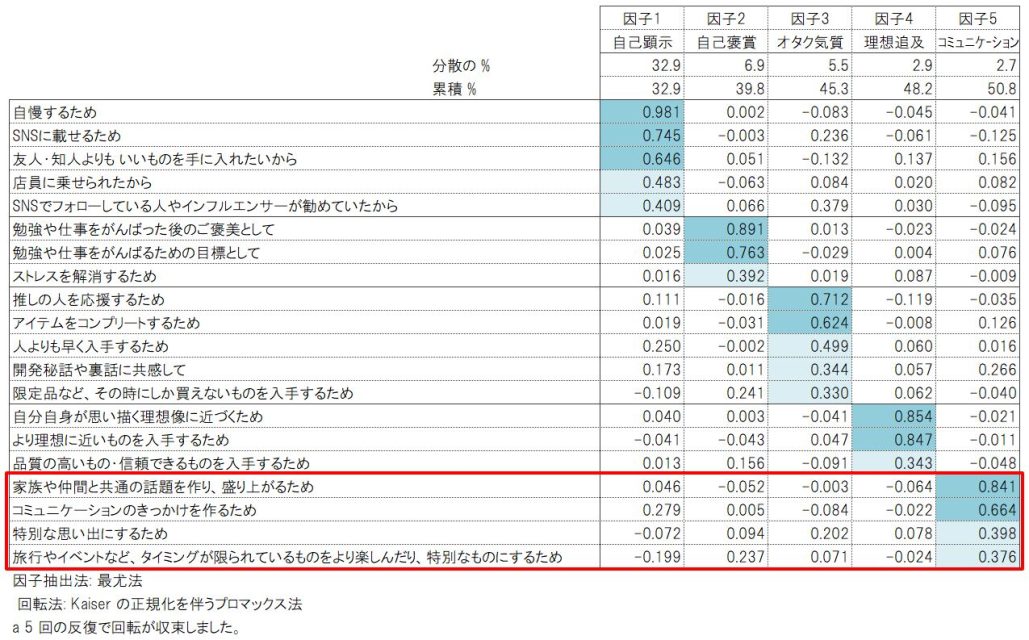
Task: Click the 因子抽出法: 最尤法 footnote
Action: tap(77, 581)
